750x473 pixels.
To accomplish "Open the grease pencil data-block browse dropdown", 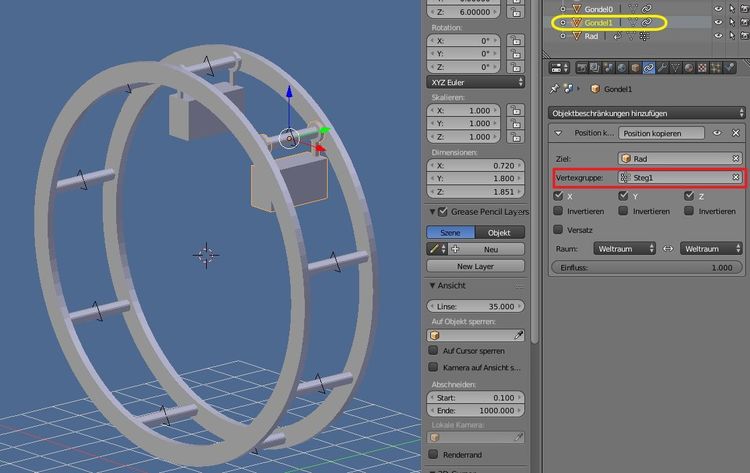I will (437, 249).
